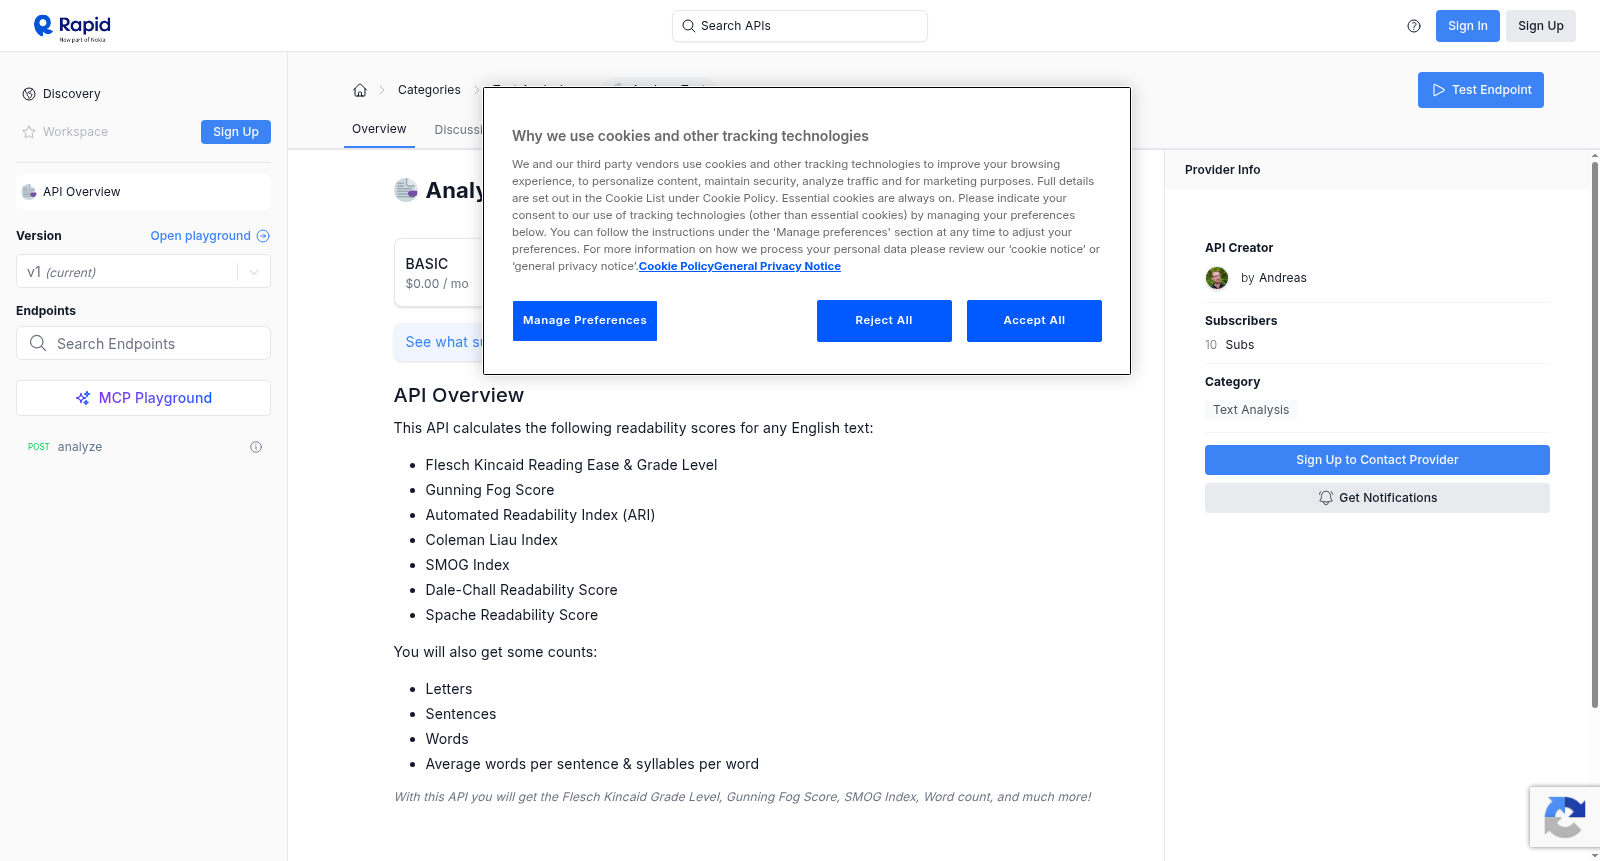Screen dimensions: 1600x861
Task: Select Discovery in the sidebar
Action: point(72,94)
